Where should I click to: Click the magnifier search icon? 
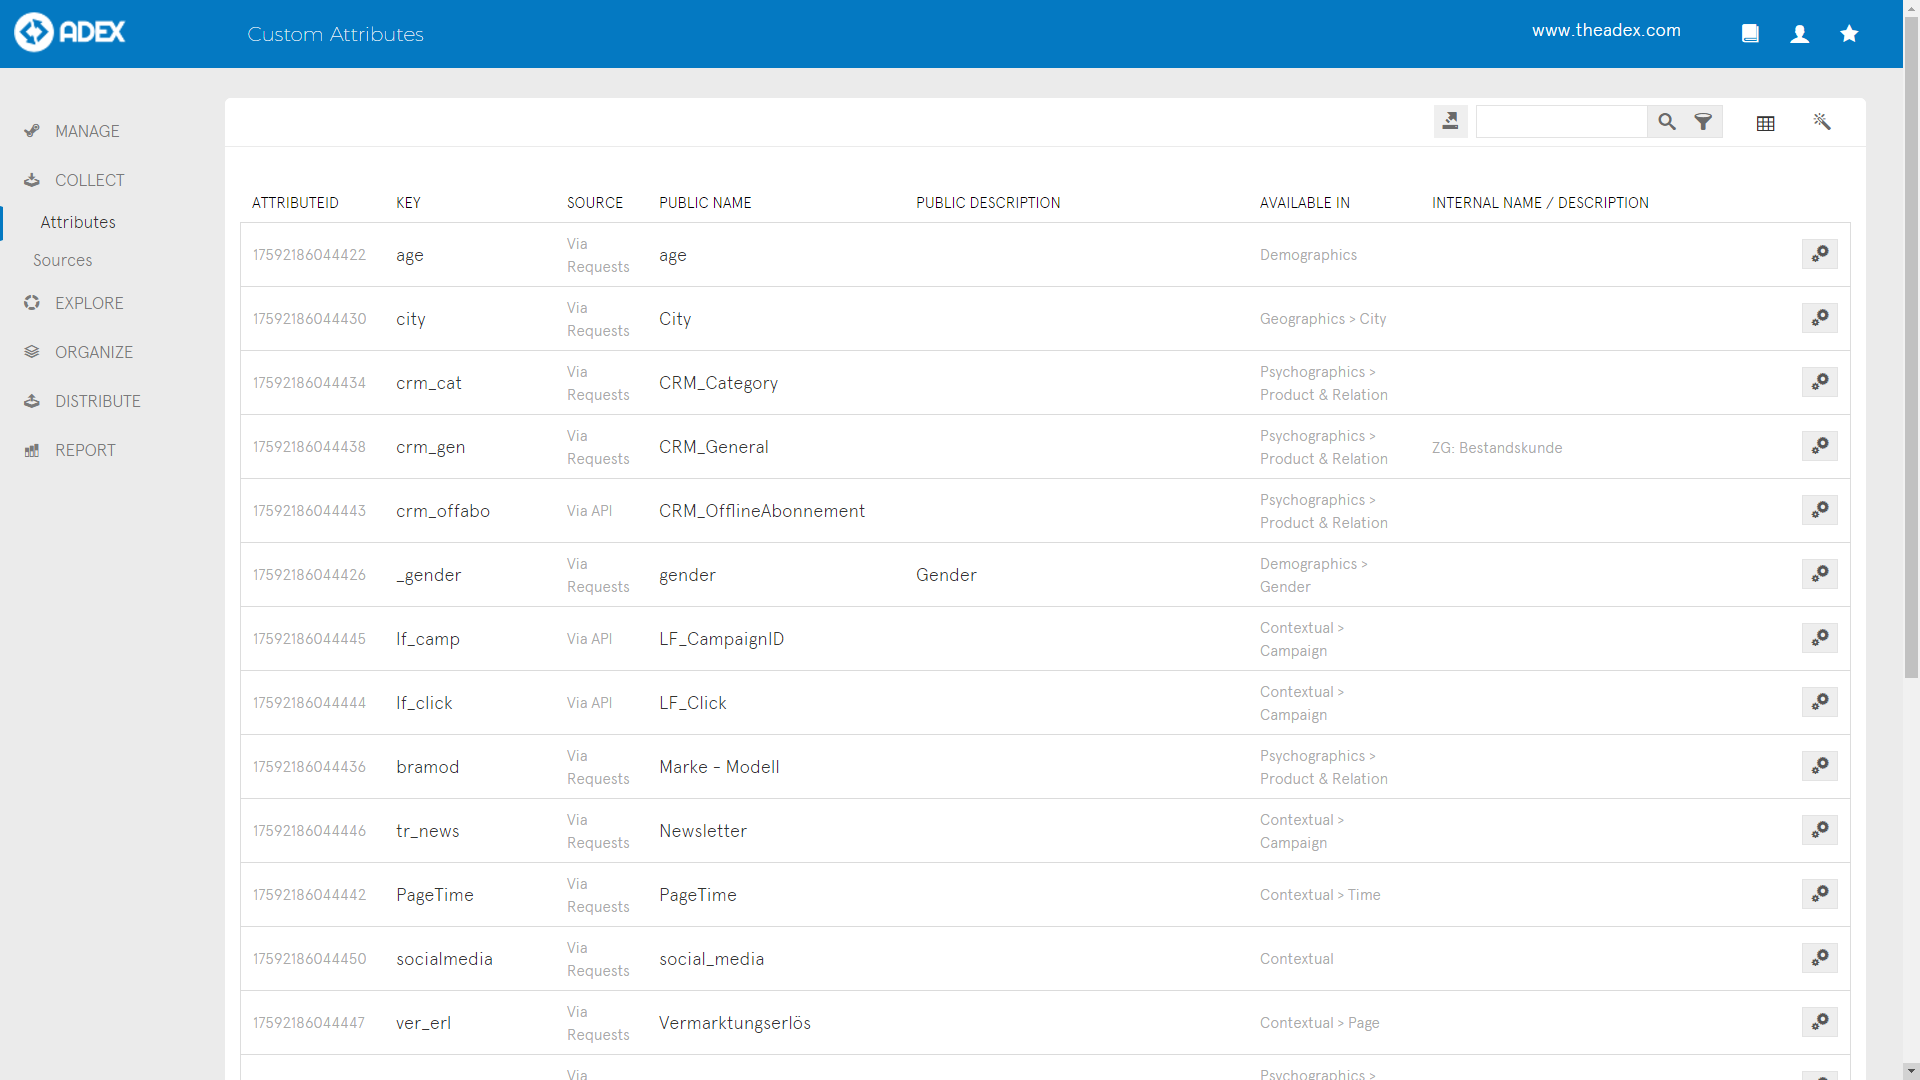tap(1666, 122)
